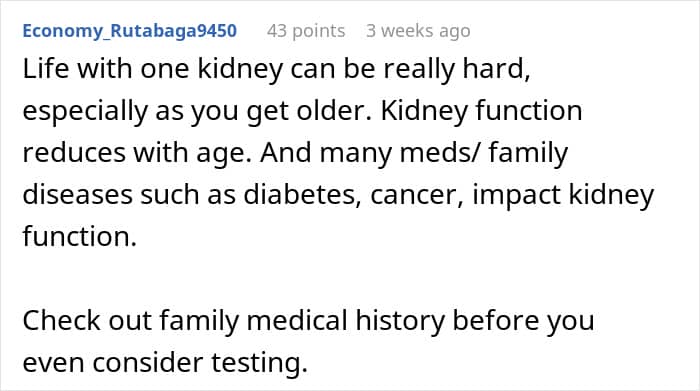Click the word diabetes in the comment
Screen dimensions: 700x391
(302, 195)
